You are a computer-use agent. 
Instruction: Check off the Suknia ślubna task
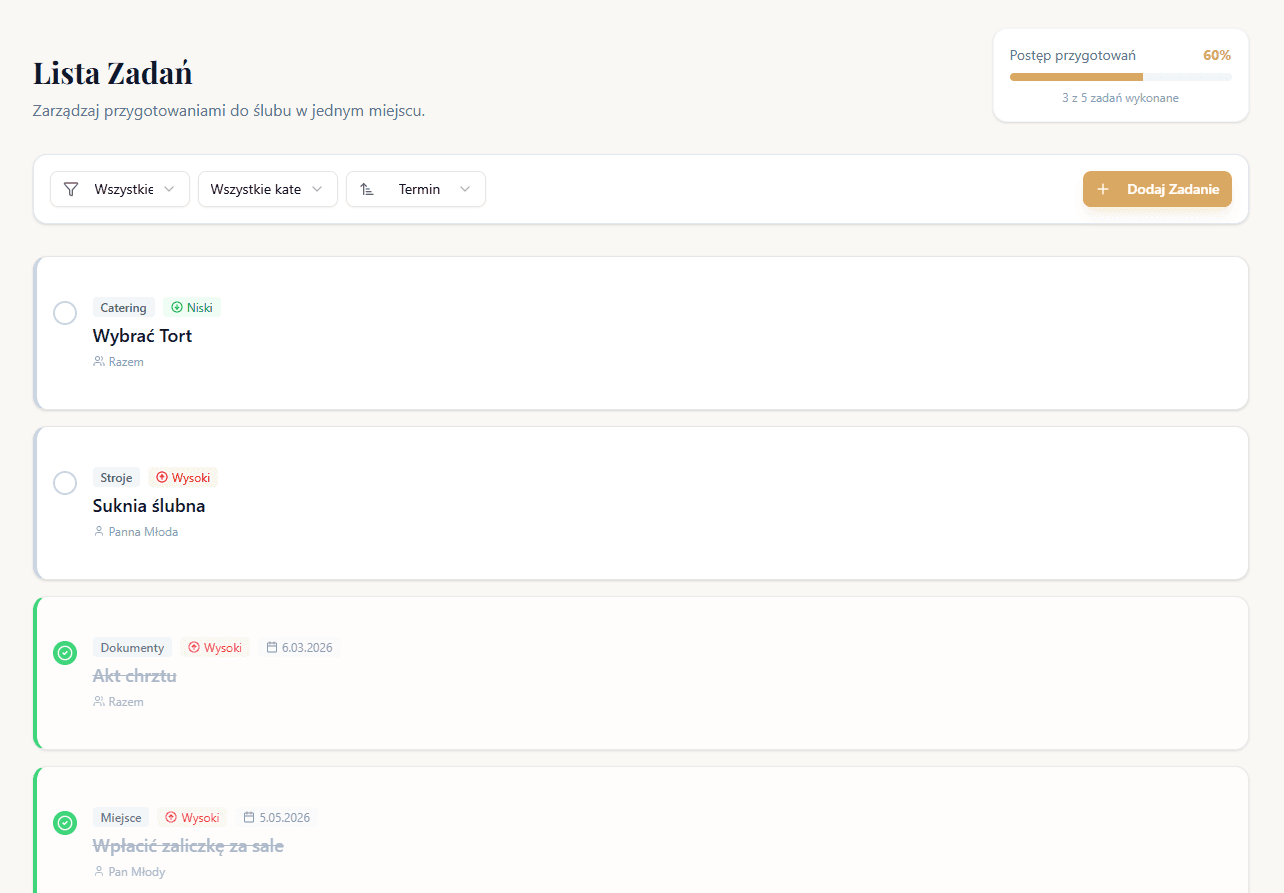pyautogui.click(x=65, y=483)
